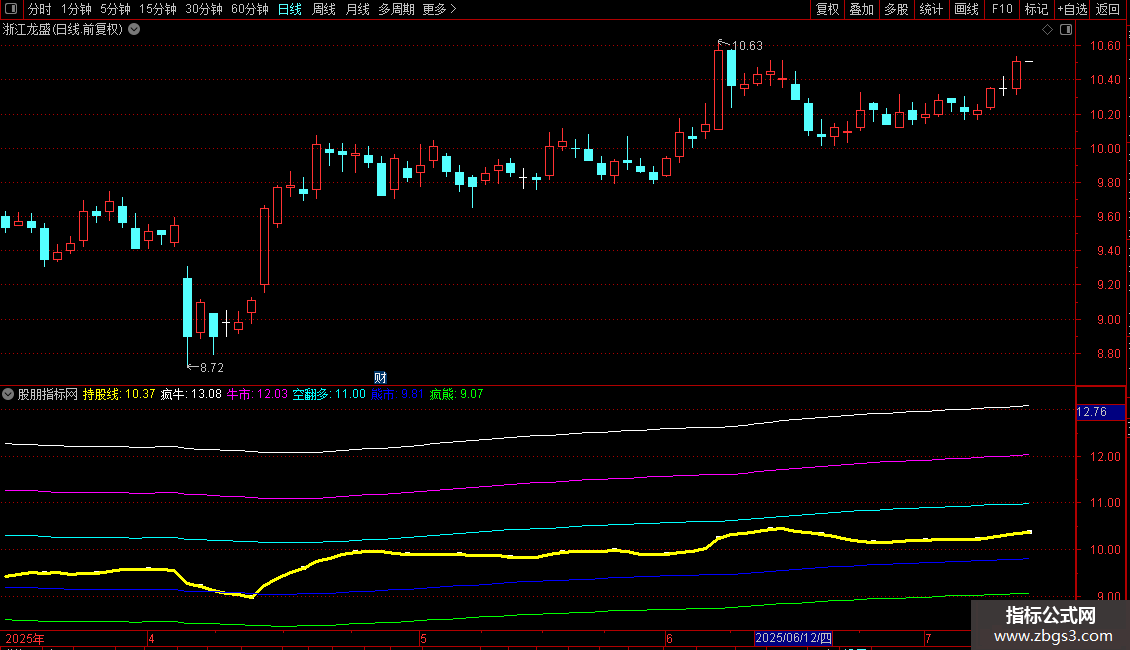The image size is (1130, 650).
Task: Click month 5 marker on time axis
Action: pyautogui.click(x=424, y=638)
